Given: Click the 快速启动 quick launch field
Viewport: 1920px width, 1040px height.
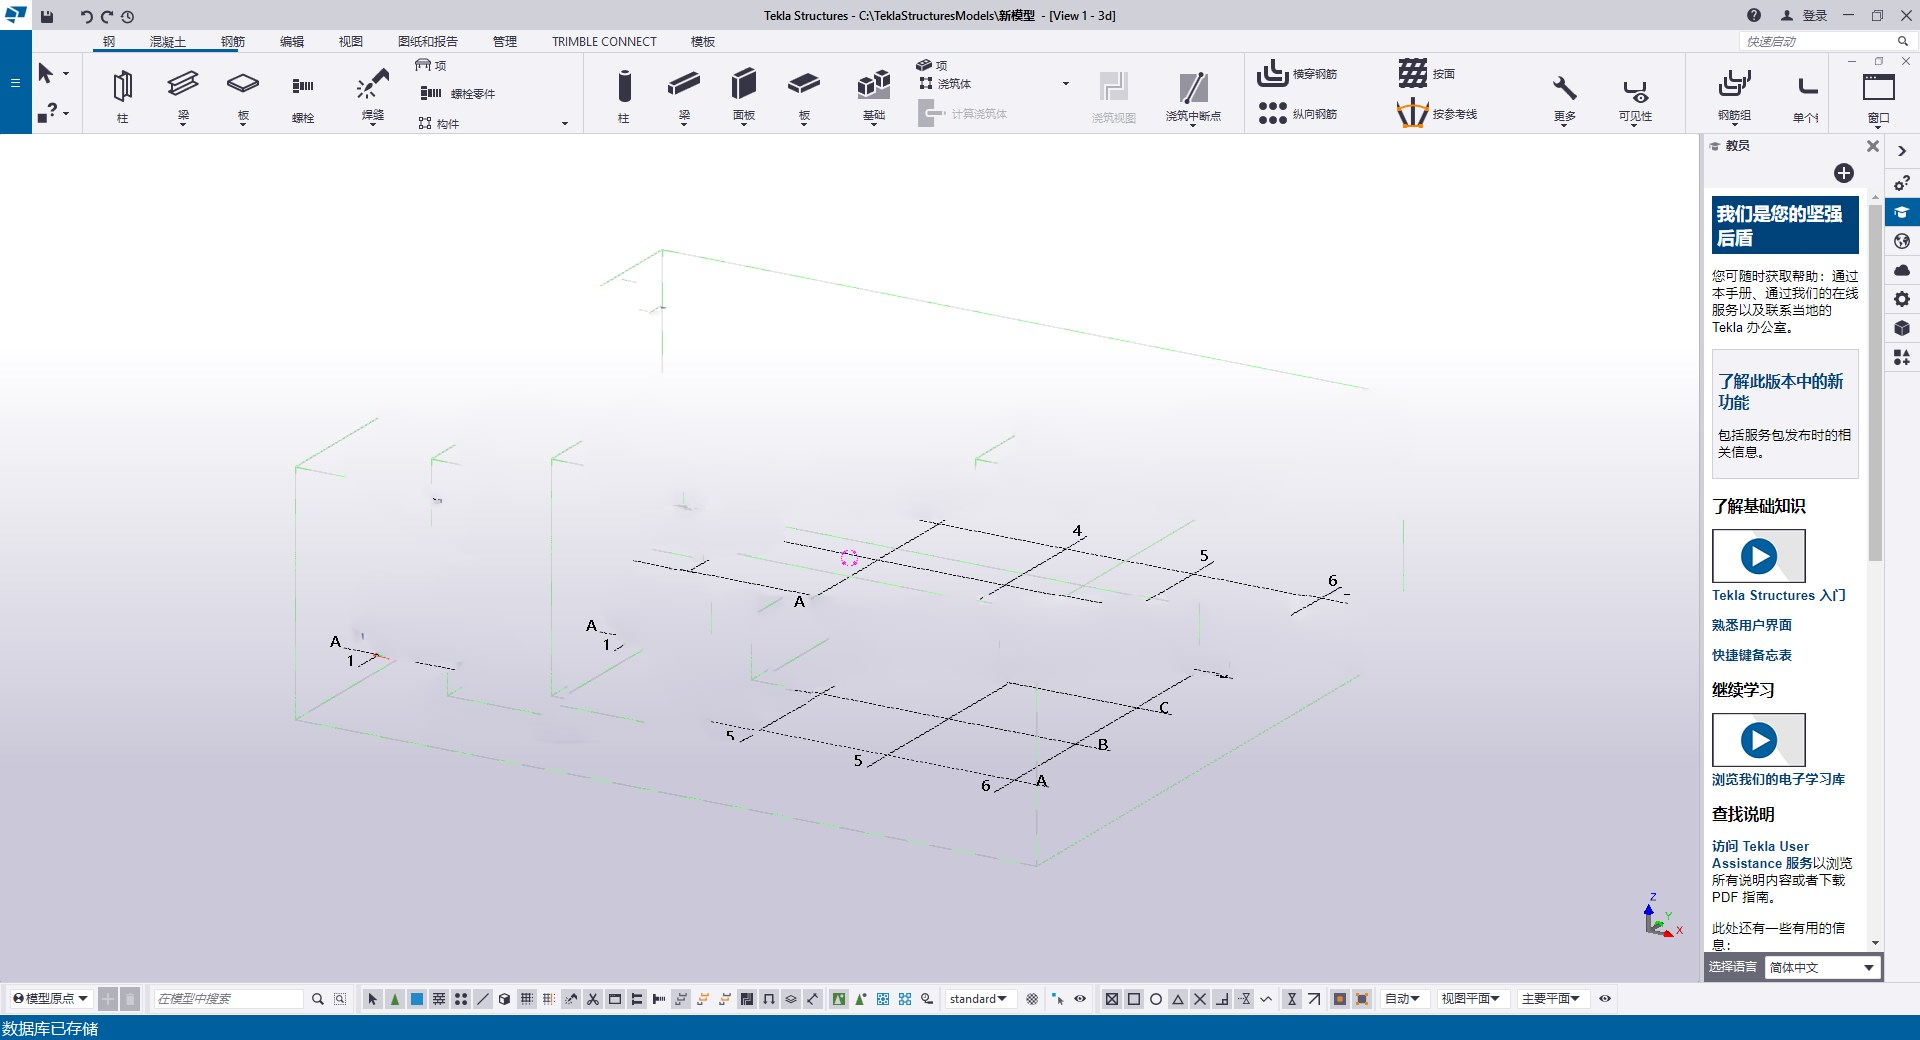Looking at the screenshot, I should pos(1816,41).
